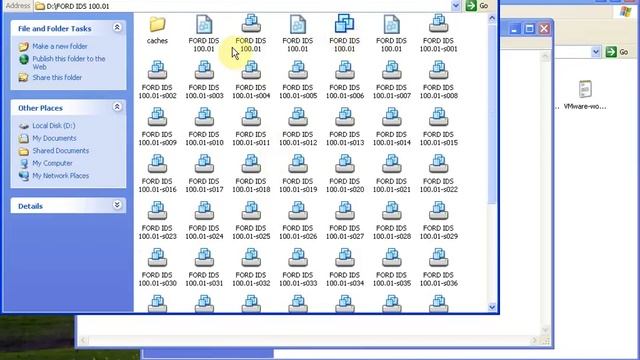
Task: Click Make a new folder
Action: (60, 46)
